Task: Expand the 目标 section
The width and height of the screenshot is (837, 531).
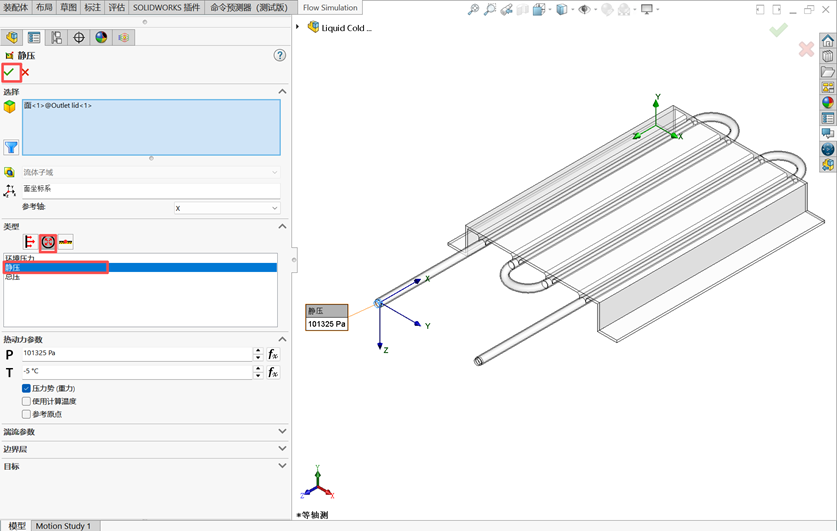Action: (282, 466)
